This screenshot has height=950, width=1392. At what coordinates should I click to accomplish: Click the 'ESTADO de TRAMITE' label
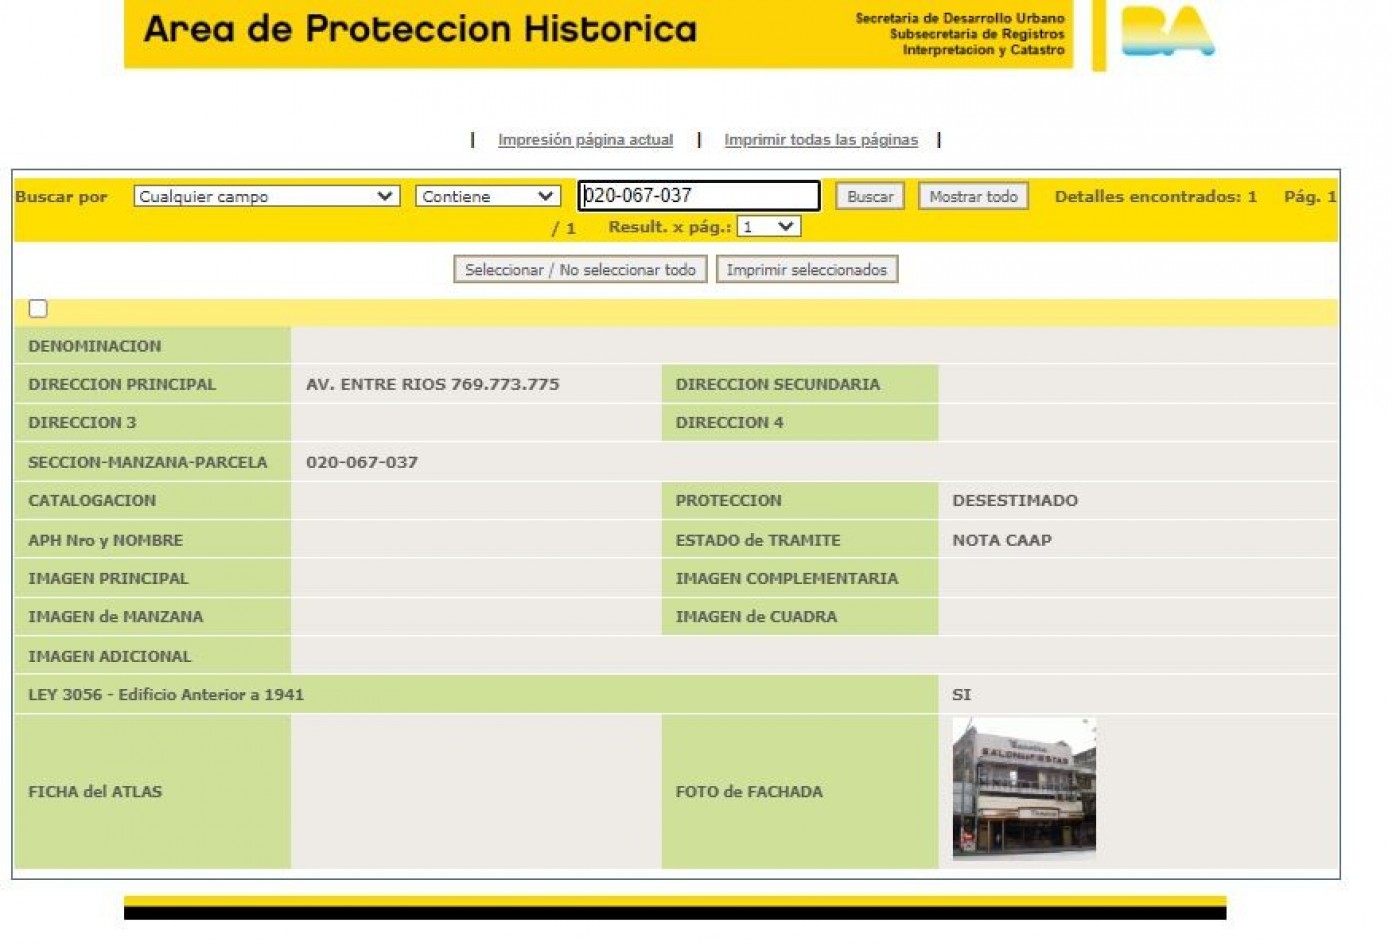point(758,540)
